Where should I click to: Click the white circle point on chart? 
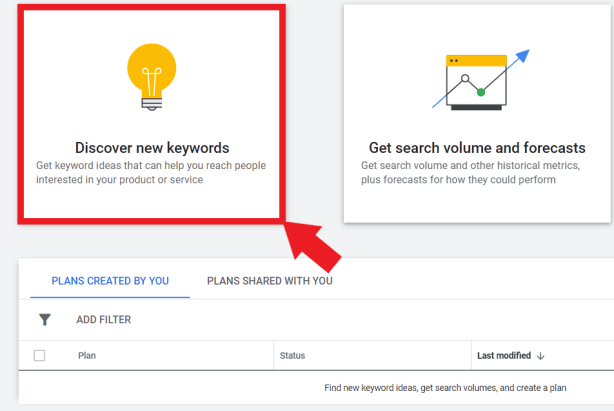coord(465,78)
